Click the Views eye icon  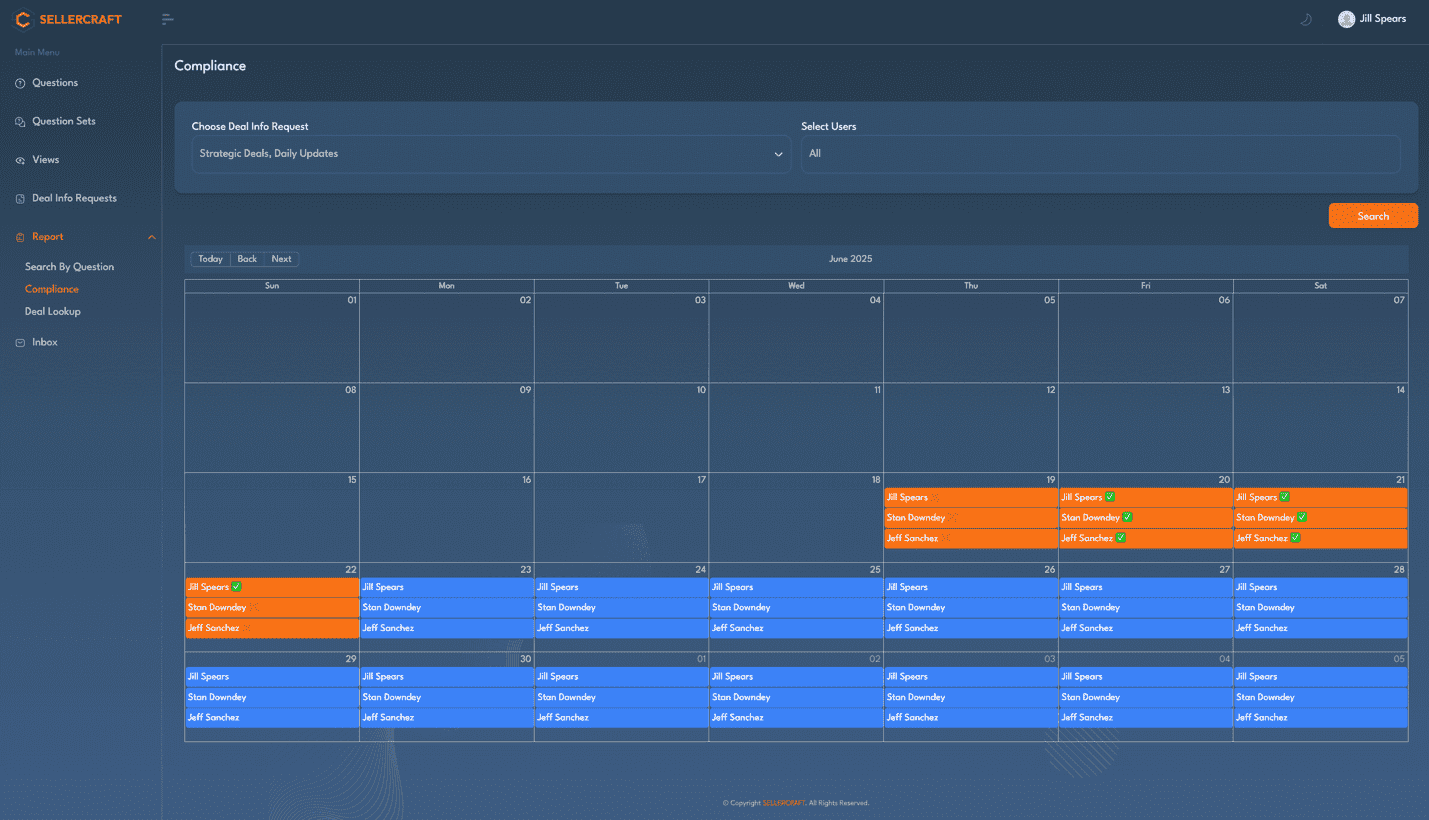click(x=20, y=160)
